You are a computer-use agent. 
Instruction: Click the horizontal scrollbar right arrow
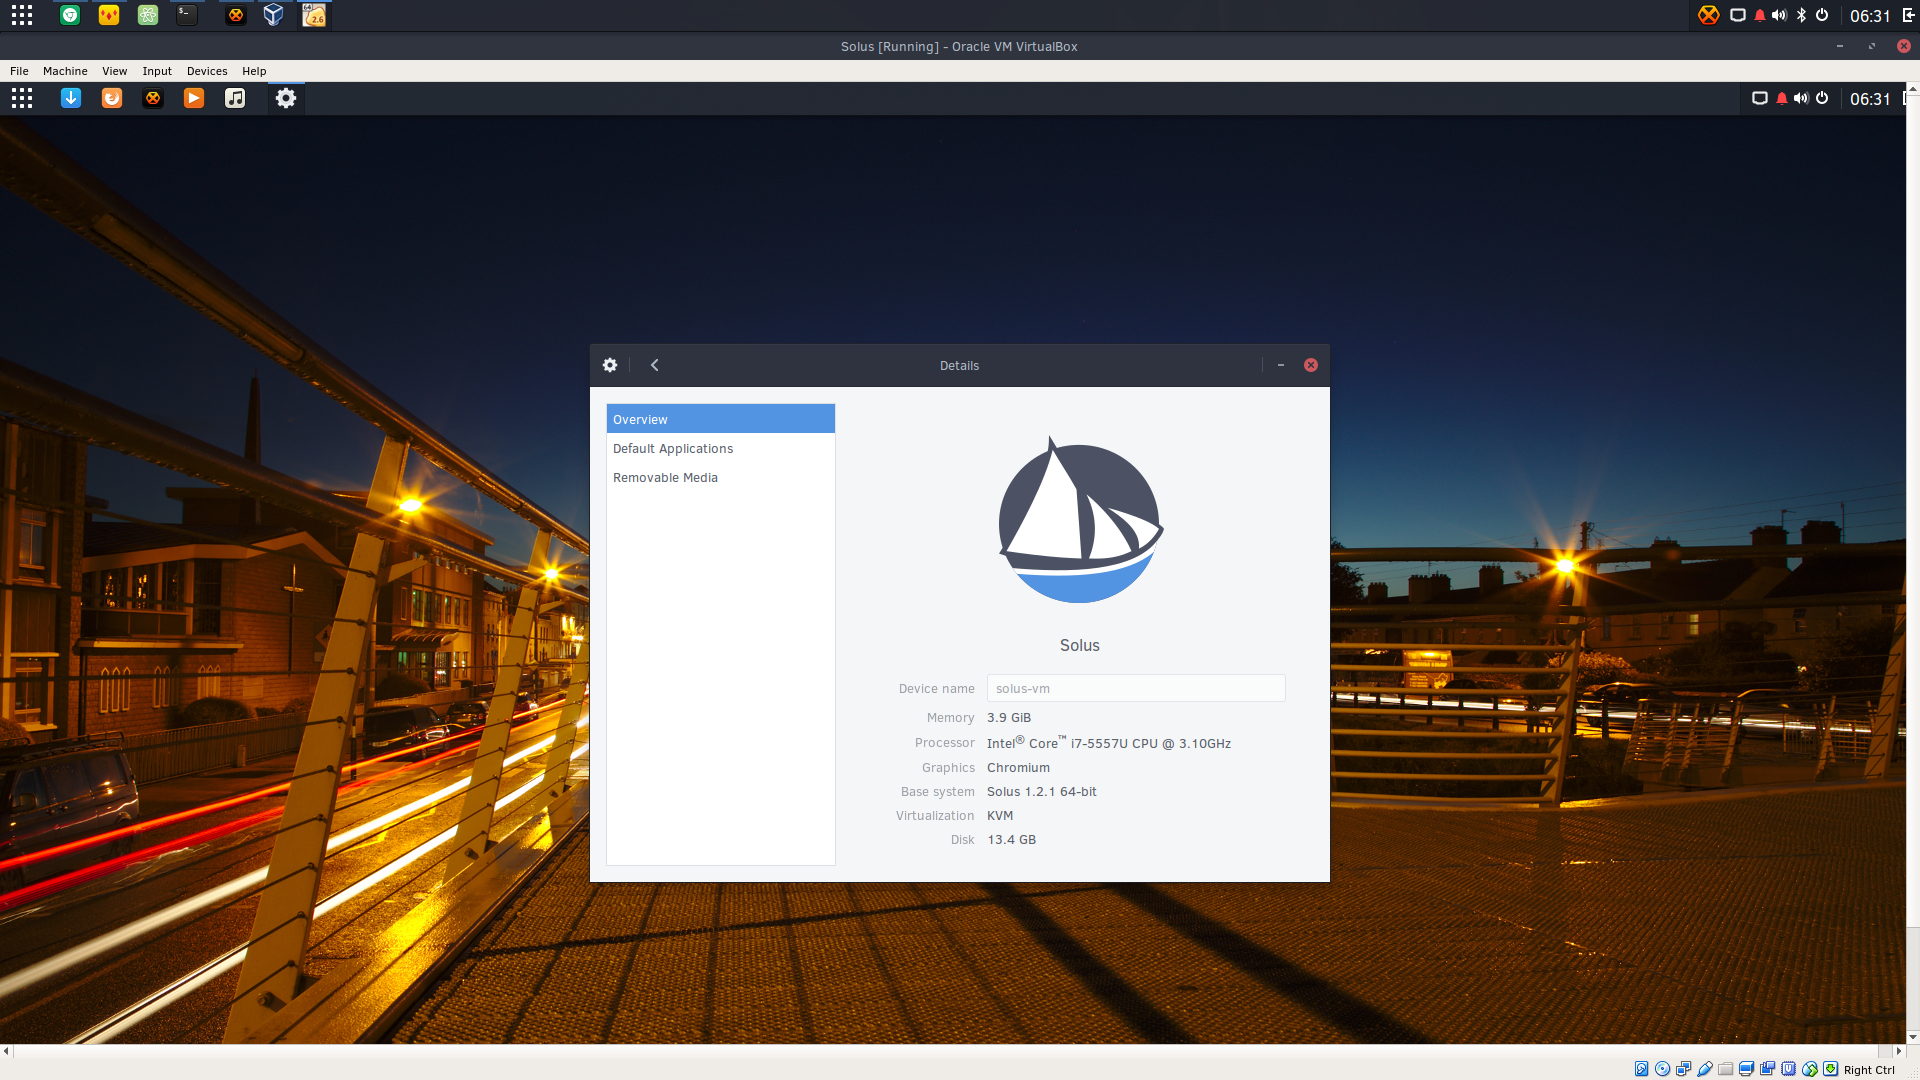click(1899, 1051)
